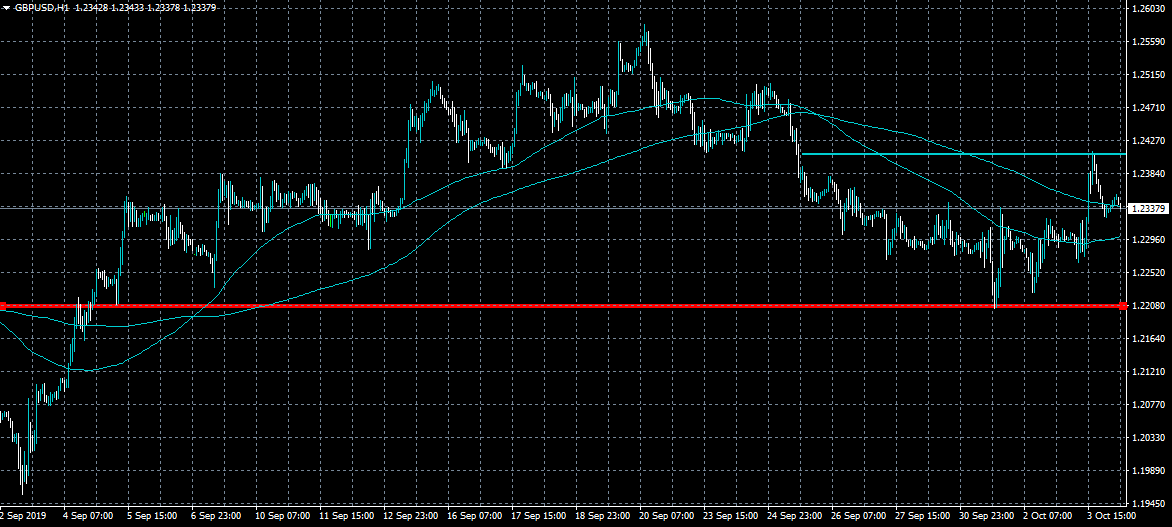Screen dimensions: 1172x527
Task: Click the 18 Sep 23:00 time label
Action: pyautogui.click(x=604, y=517)
